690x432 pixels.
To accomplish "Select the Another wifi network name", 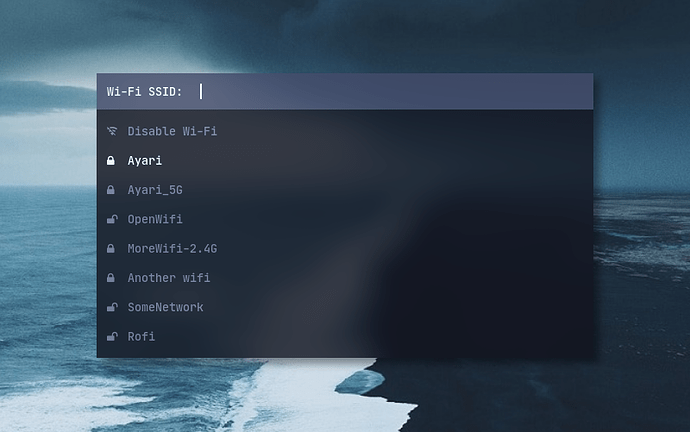I will (168, 278).
